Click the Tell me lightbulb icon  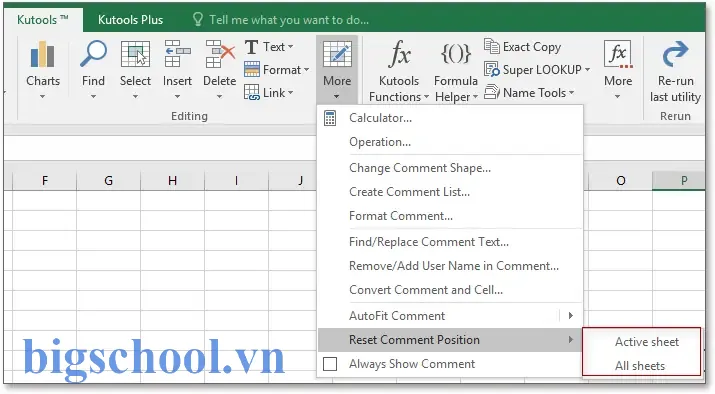(x=197, y=19)
